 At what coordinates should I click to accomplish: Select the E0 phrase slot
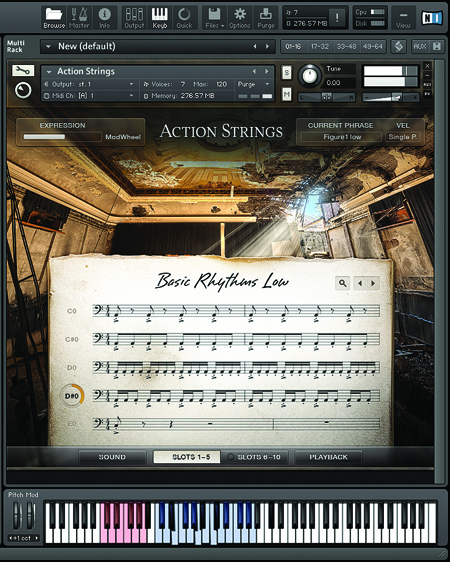click(72, 424)
